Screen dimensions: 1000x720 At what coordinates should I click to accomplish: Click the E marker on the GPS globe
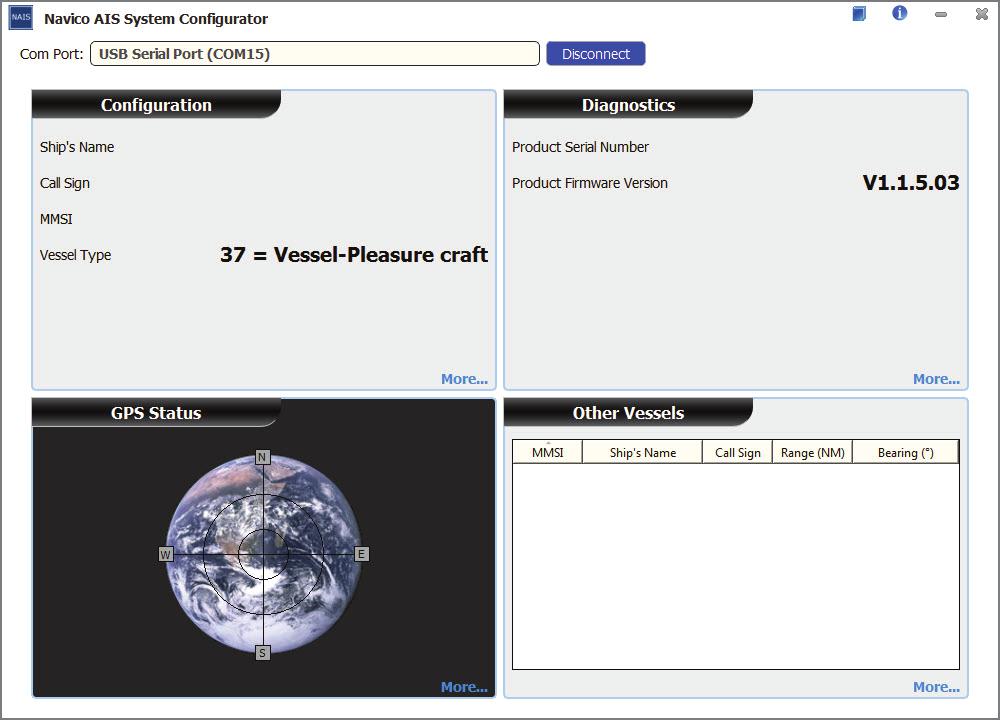coord(362,554)
